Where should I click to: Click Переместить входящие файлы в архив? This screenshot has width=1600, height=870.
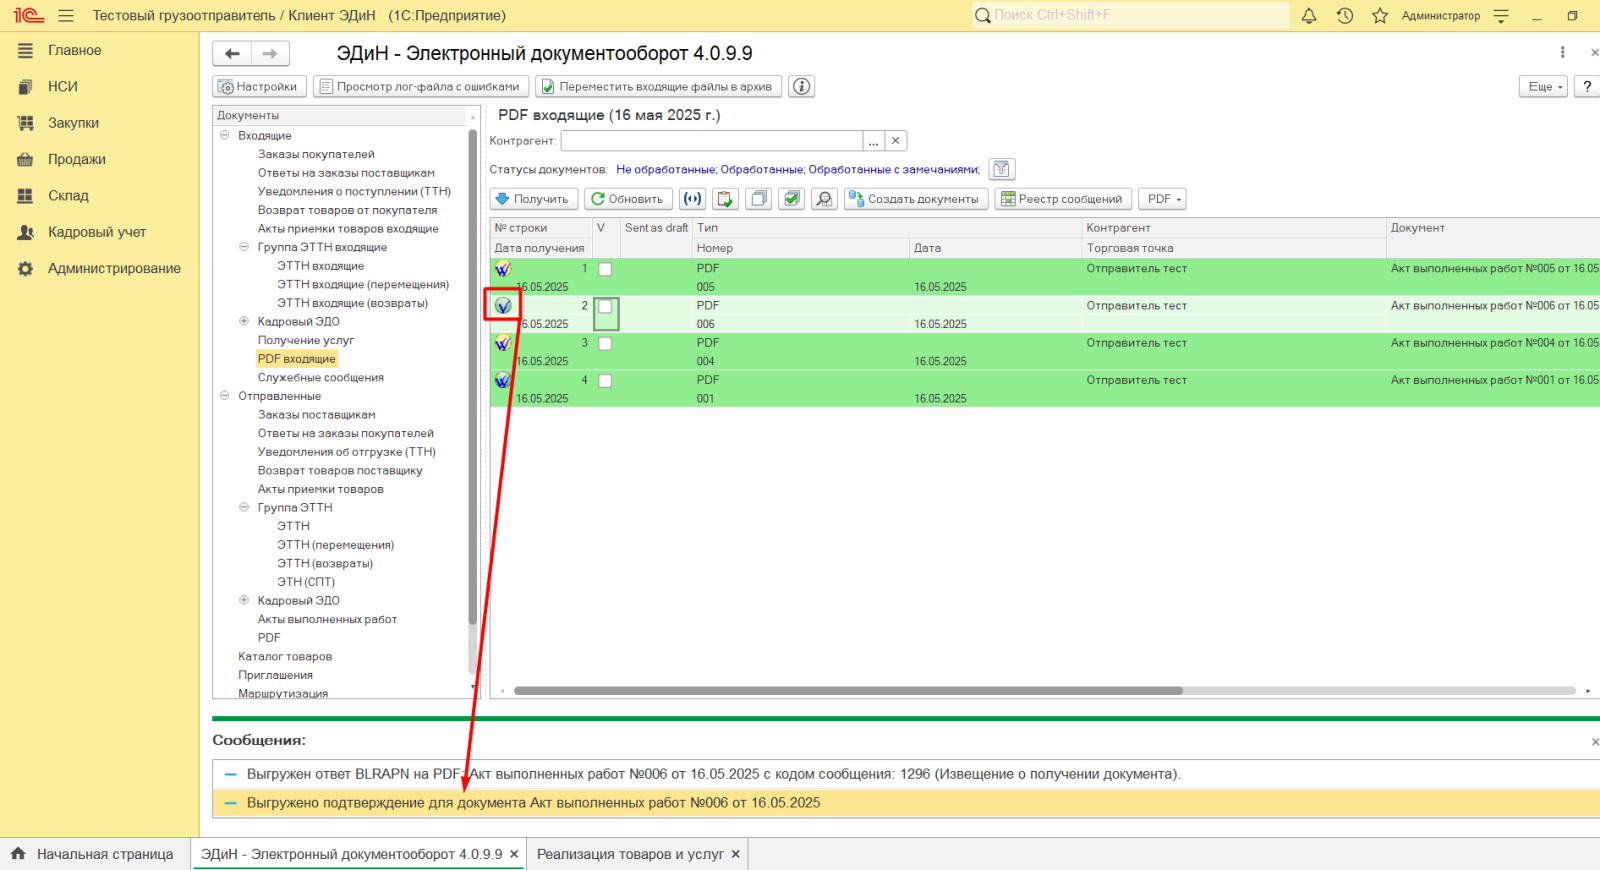[x=658, y=87]
